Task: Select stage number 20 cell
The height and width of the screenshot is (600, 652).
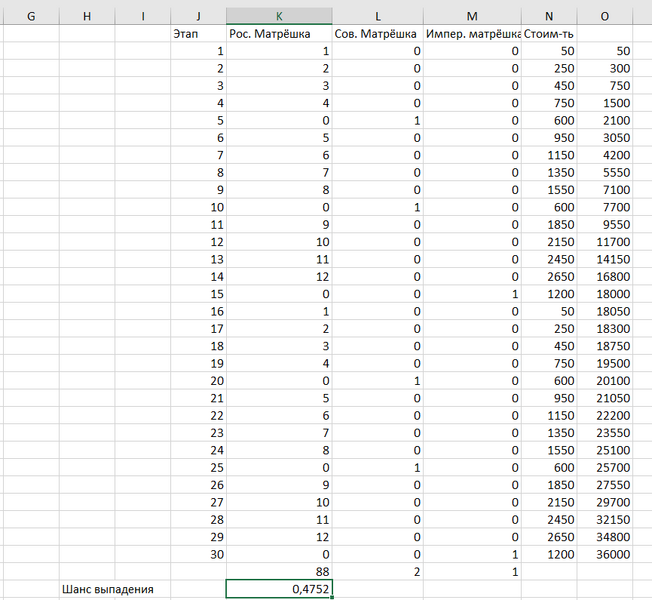Action: 198,380
